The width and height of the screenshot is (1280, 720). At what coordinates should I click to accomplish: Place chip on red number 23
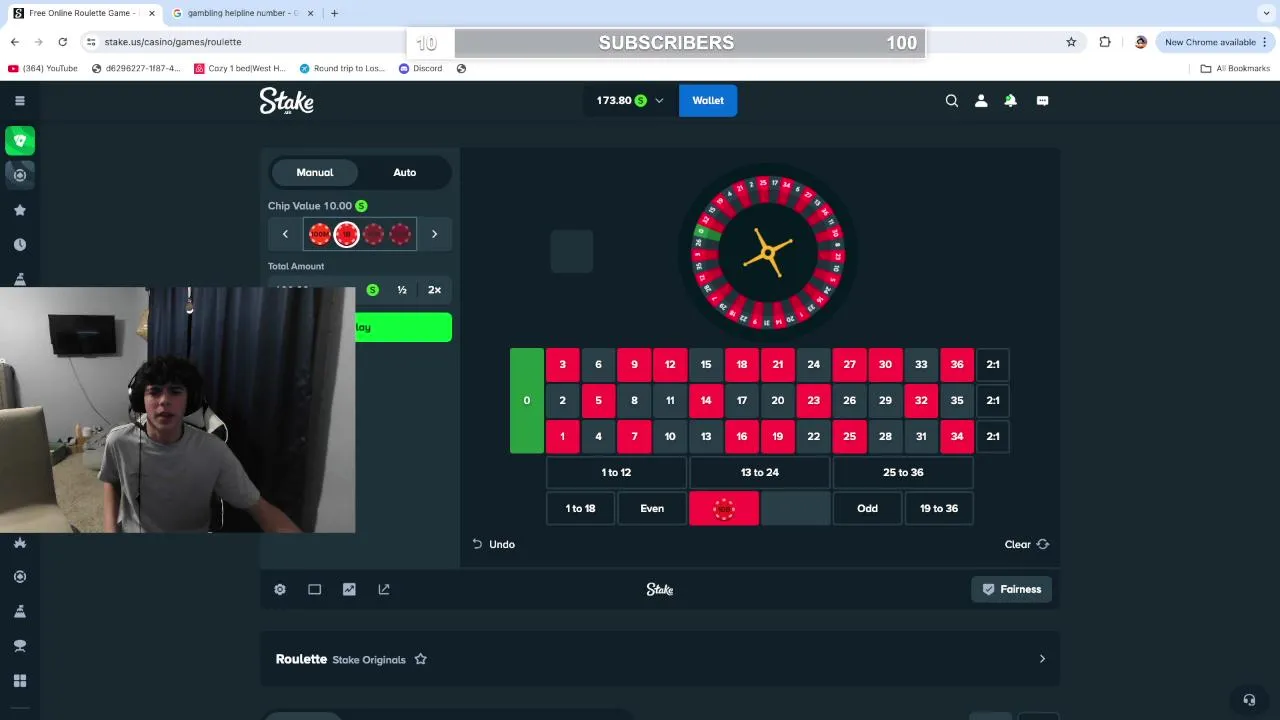coord(813,400)
